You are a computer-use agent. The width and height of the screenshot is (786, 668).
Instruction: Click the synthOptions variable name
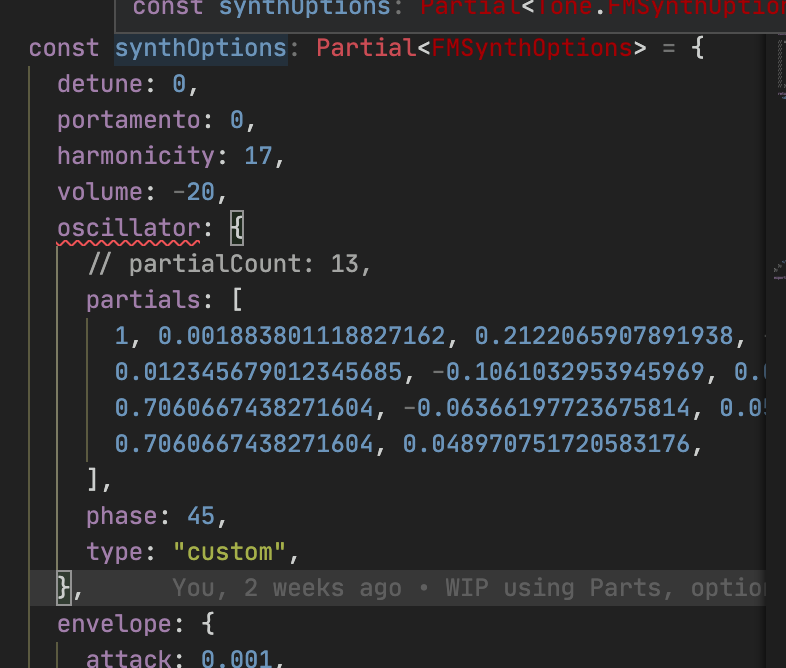click(x=201, y=49)
